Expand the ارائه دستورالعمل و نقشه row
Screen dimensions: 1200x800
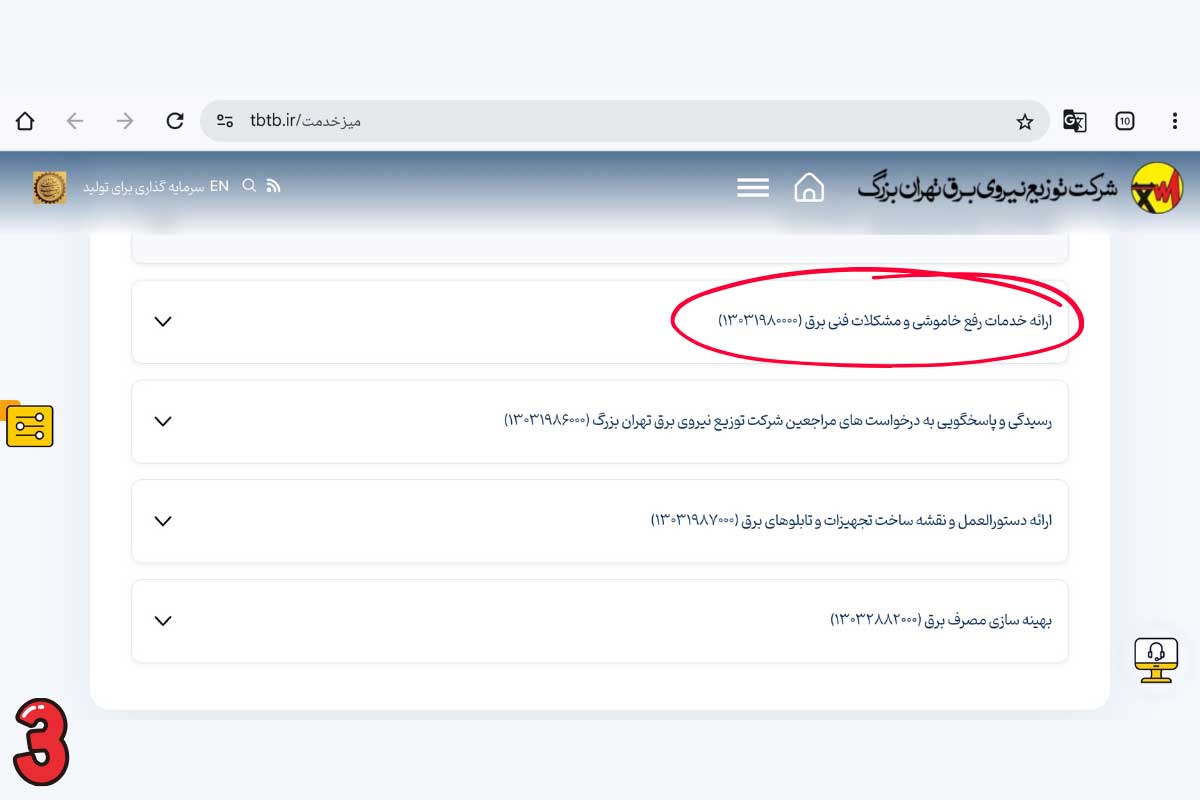tap(163, 521)
